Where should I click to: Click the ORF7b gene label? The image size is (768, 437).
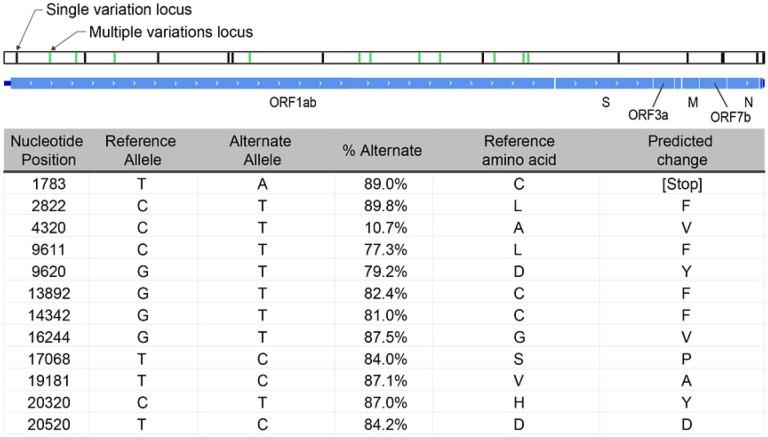730,116
